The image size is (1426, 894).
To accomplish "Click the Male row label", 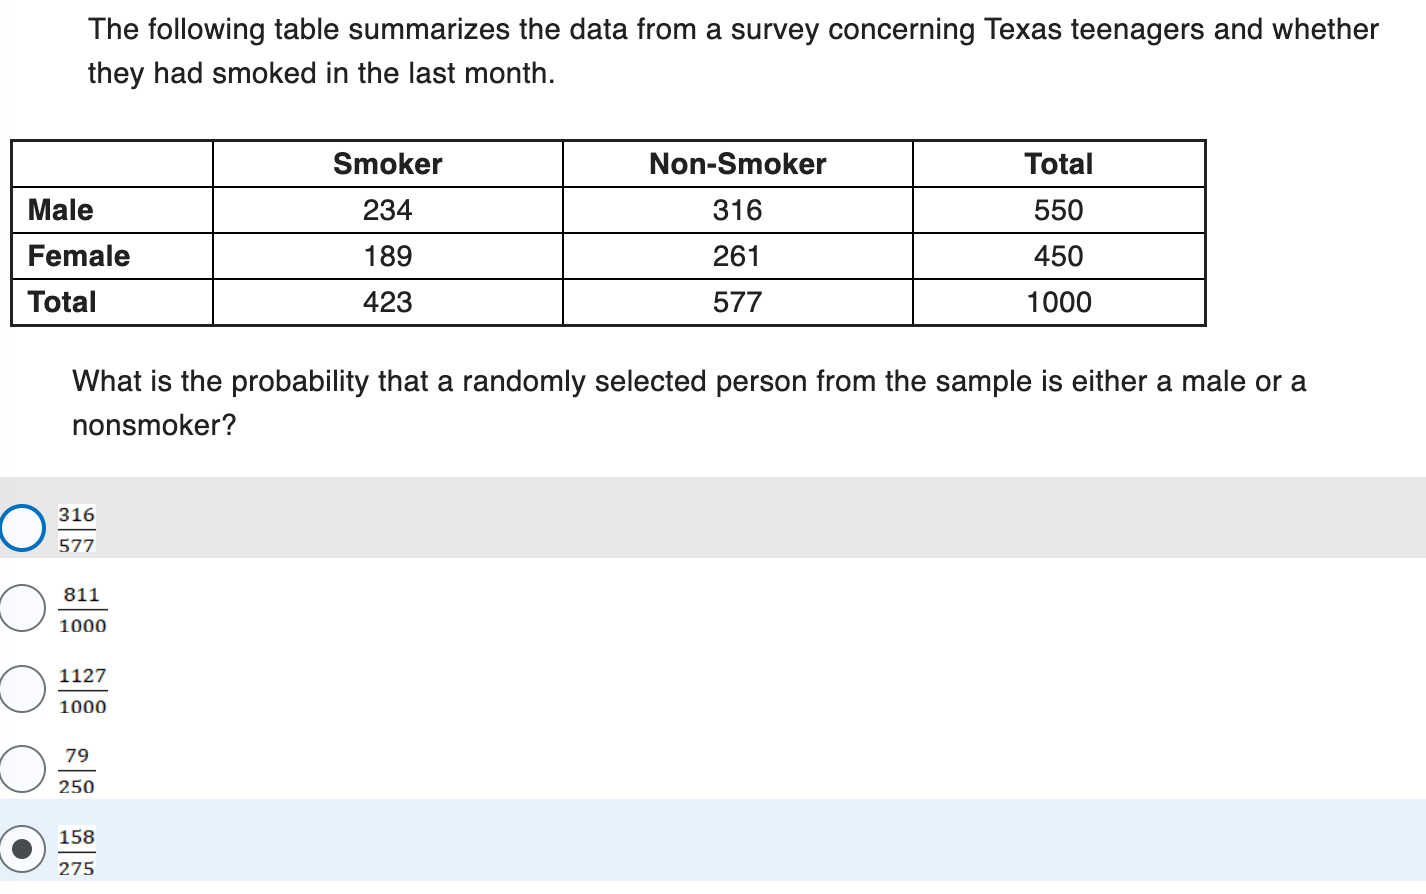I will (x=60, y=209).
